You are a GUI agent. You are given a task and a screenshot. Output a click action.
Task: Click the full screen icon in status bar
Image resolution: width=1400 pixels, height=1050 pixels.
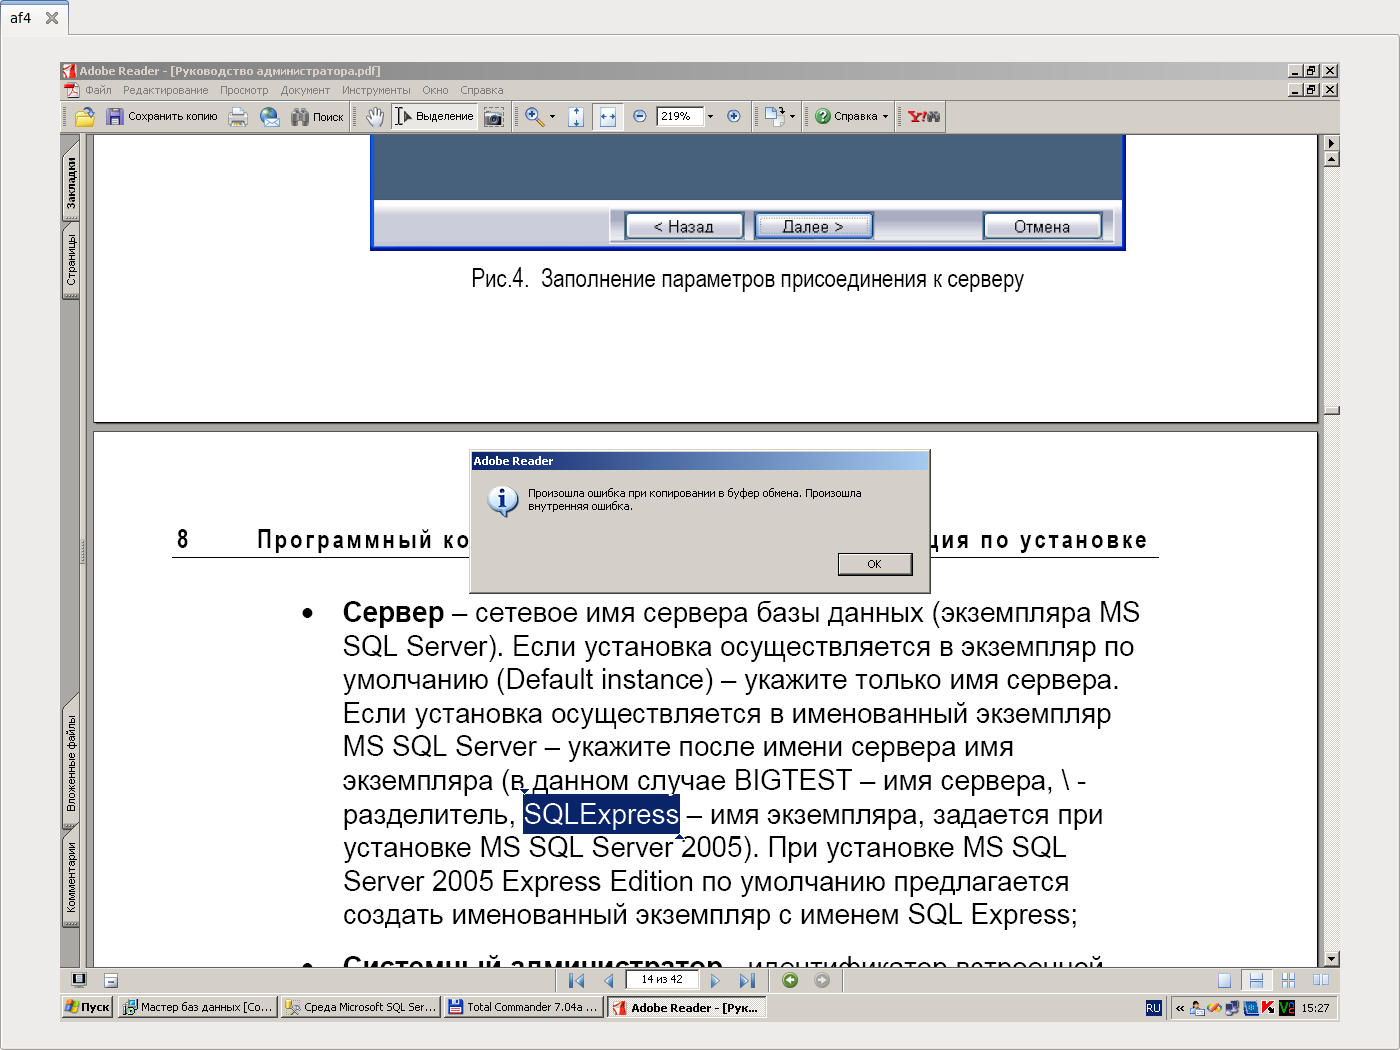(x=79, y=980)
